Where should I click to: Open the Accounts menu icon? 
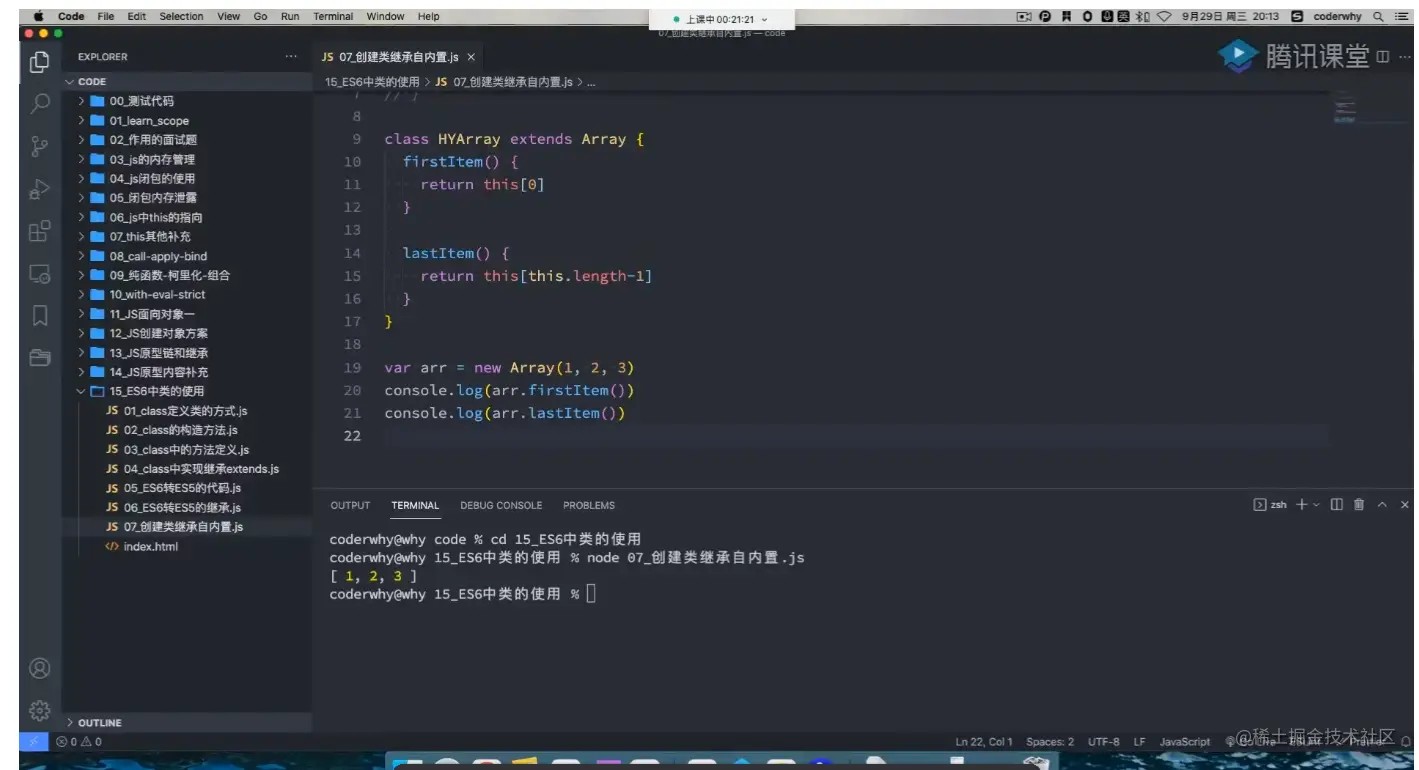pos(40,668)
